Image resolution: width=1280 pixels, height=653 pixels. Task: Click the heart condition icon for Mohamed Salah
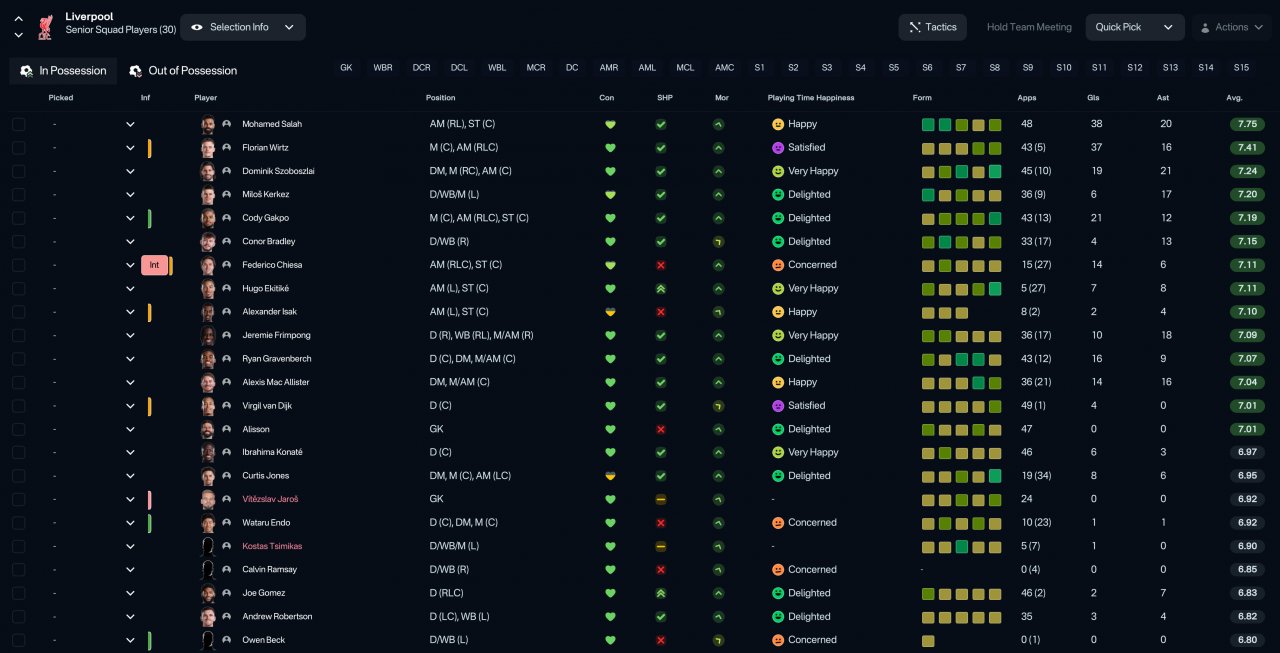610,124
